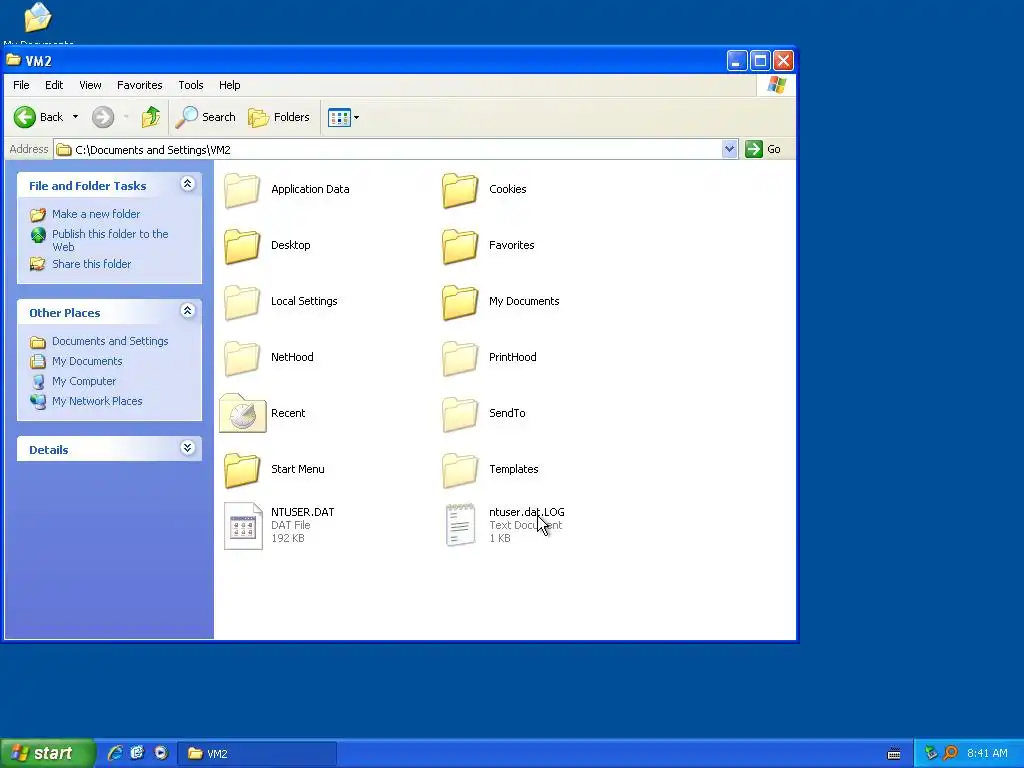Viewport: 1024px width, 768px height.
Task: Click the Go button
Action: pos(763,150)
